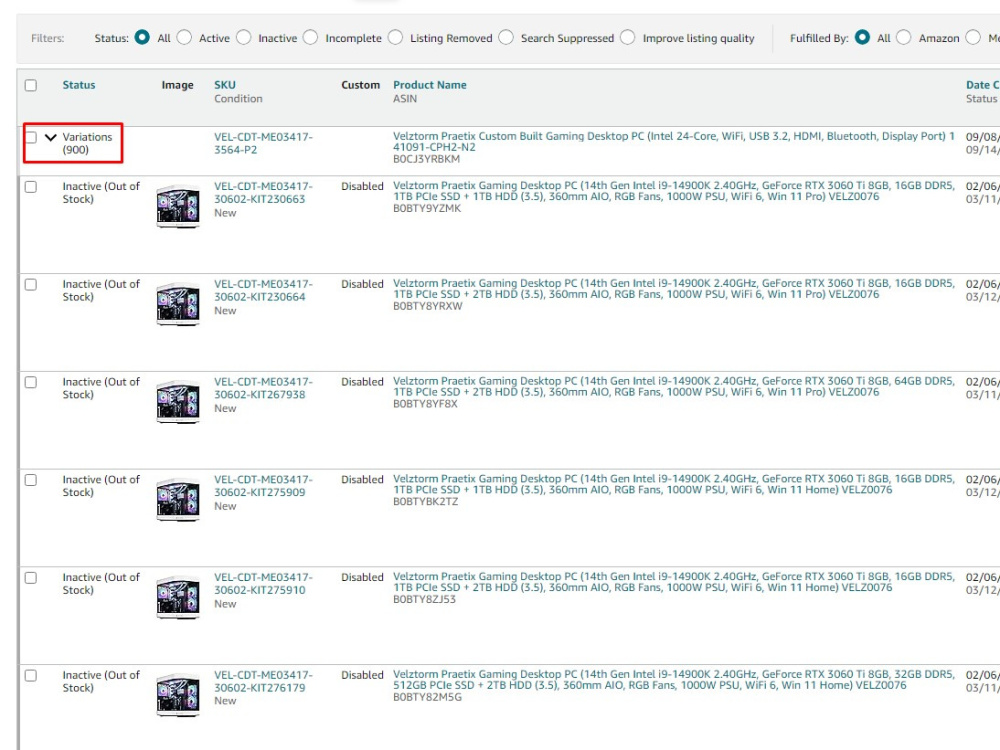Select the All status radio button
Screen dimensions: 1000x750
tap(142, 38)
